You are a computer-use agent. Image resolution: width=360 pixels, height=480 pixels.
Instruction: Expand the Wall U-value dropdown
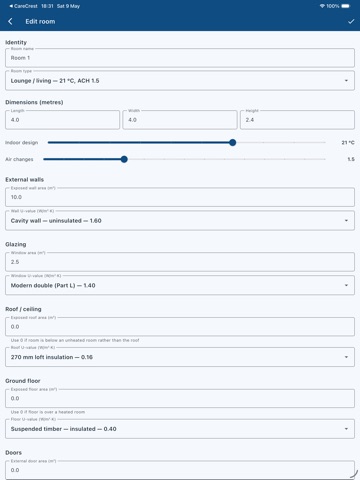180,221
